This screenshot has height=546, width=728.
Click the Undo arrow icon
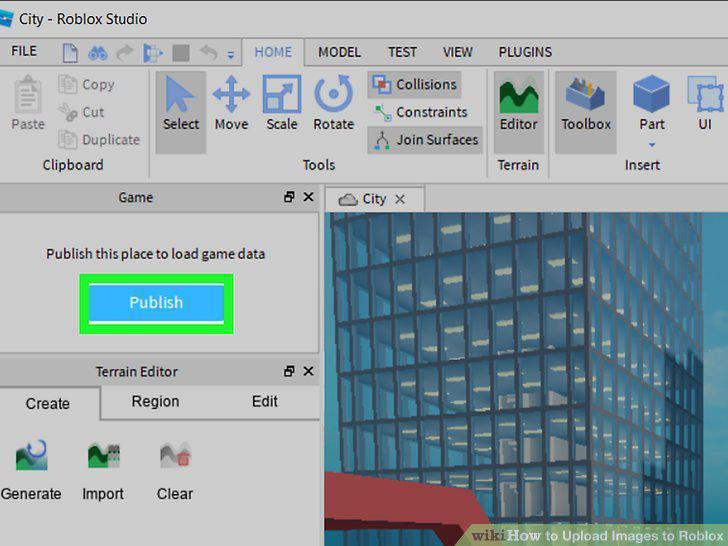pos(208,52)
